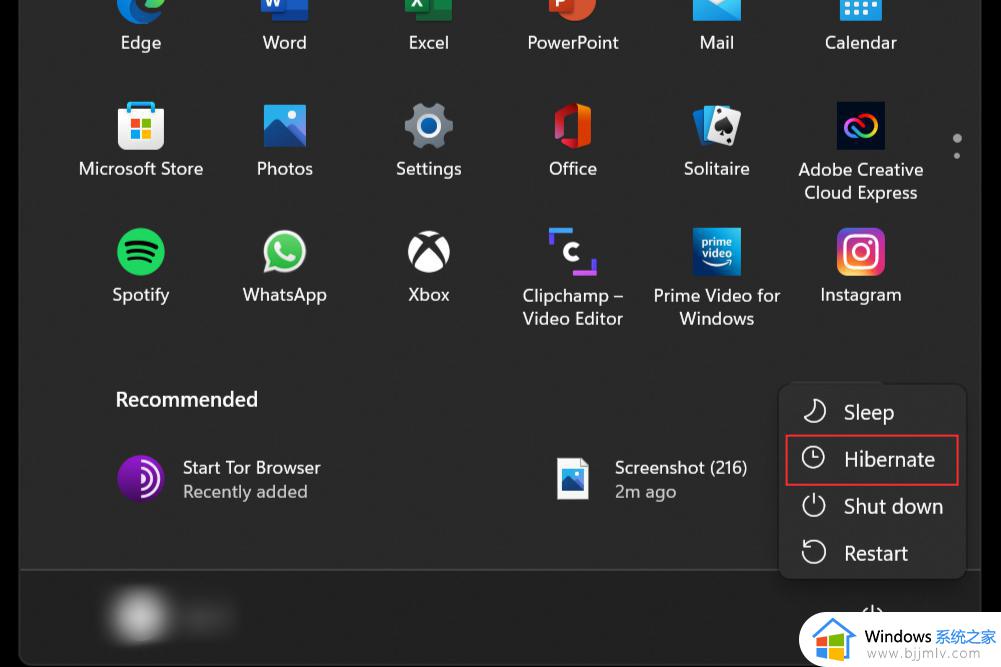Open Start Tor Browser recommendation

click(x=219, y=479)
